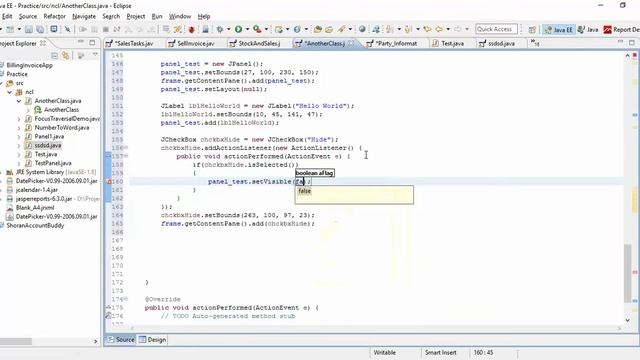640x360 pixels.
Task: Click the Resume debug toolbar icon
Action: [x=83, y=29]
